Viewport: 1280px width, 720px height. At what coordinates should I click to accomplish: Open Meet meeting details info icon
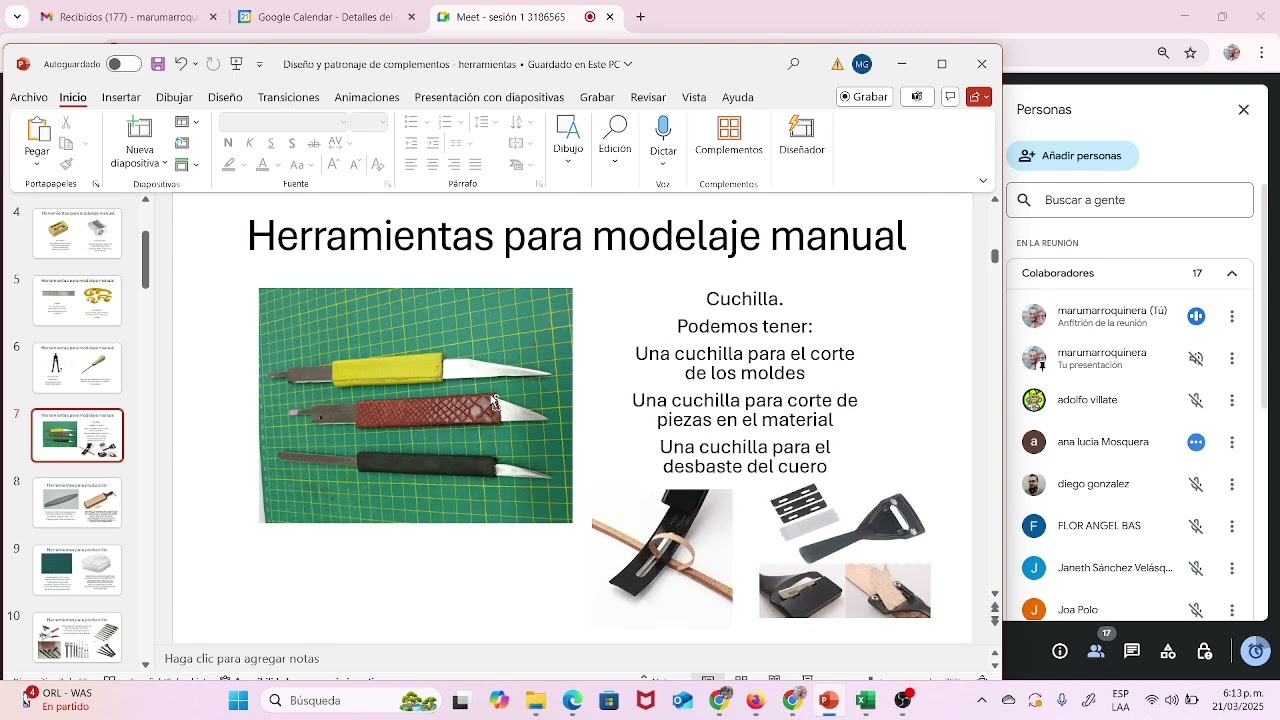1060,651
